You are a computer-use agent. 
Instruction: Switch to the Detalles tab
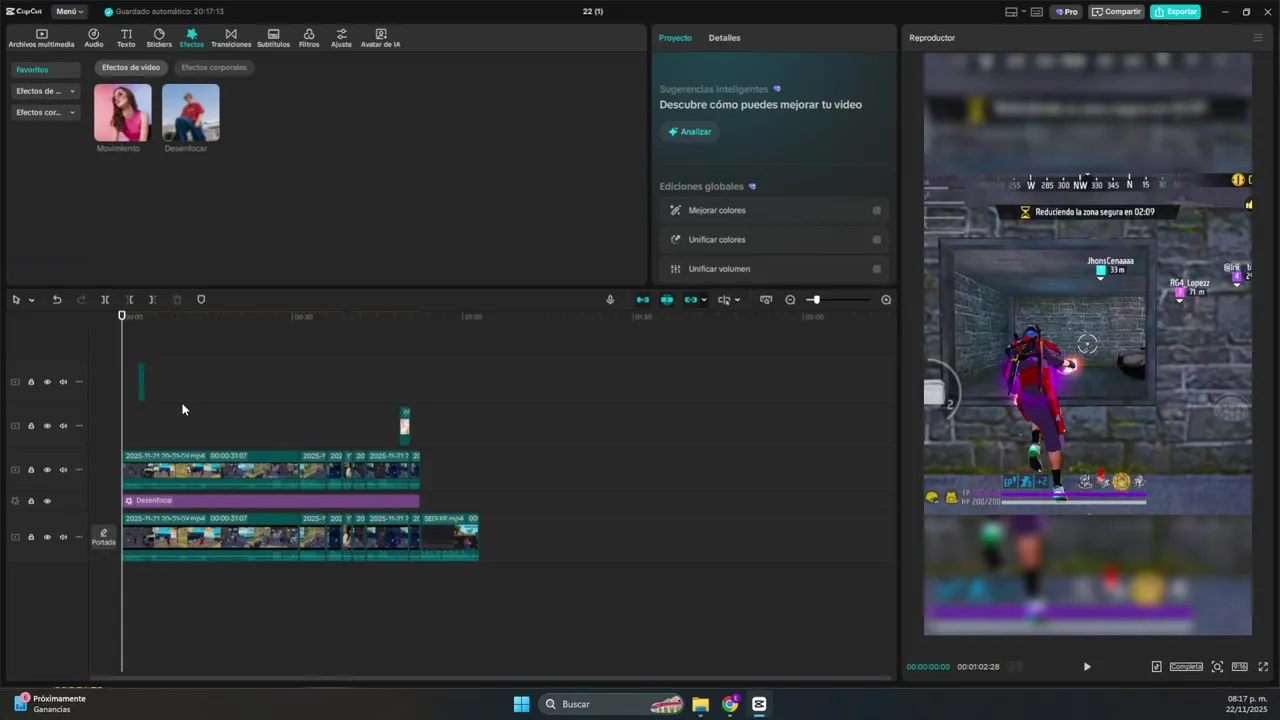click(x=724, y=38)
